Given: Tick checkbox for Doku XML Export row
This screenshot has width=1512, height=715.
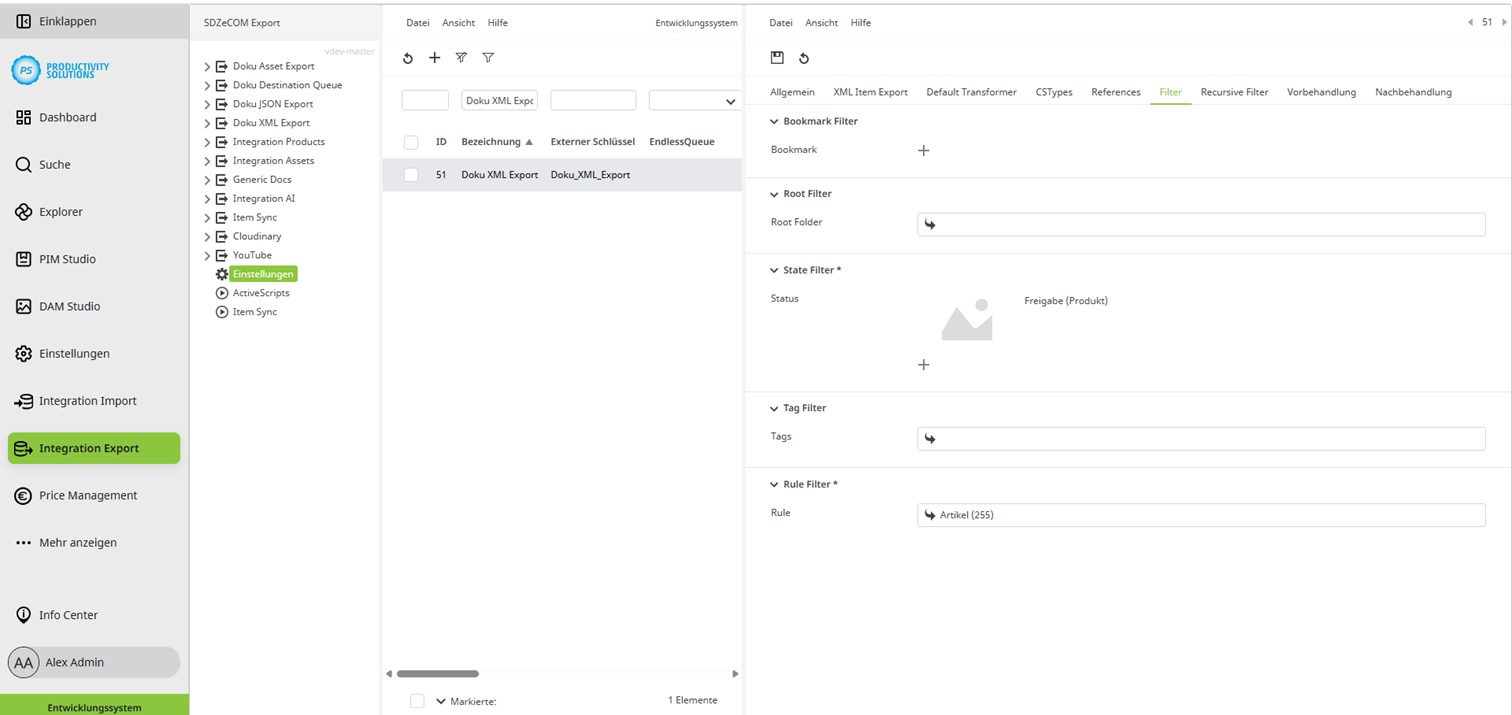Looking at the screenshot, I should pos(411,175).
